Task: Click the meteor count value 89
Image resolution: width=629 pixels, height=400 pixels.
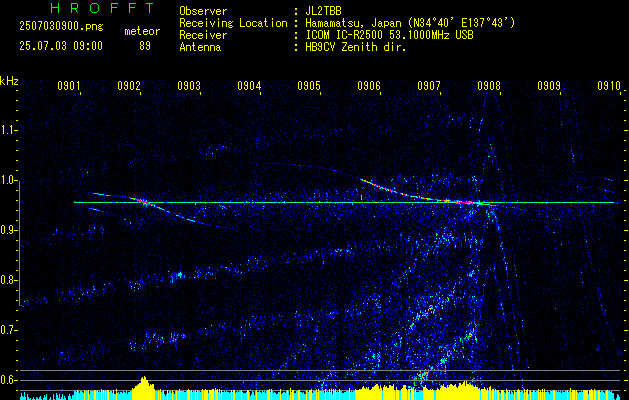Action: tap(145, 46)
